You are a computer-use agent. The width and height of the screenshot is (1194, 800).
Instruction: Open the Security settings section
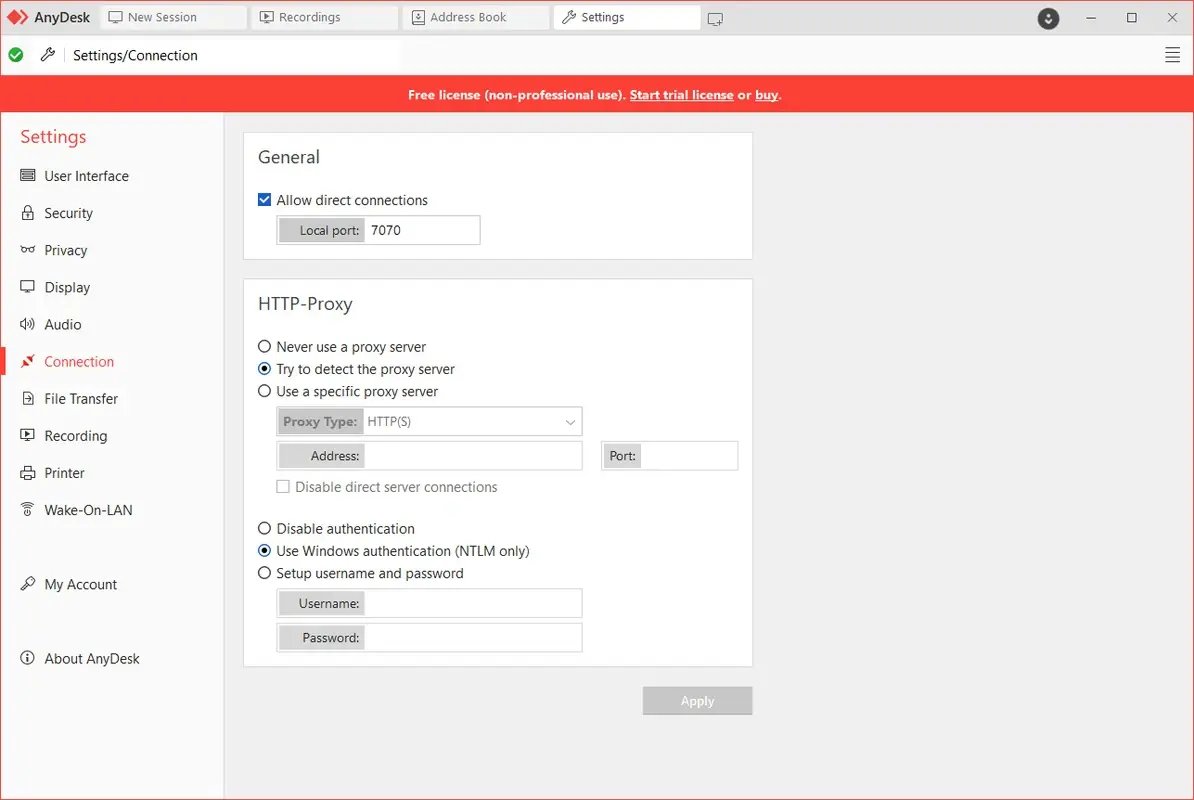click(67, 212)
